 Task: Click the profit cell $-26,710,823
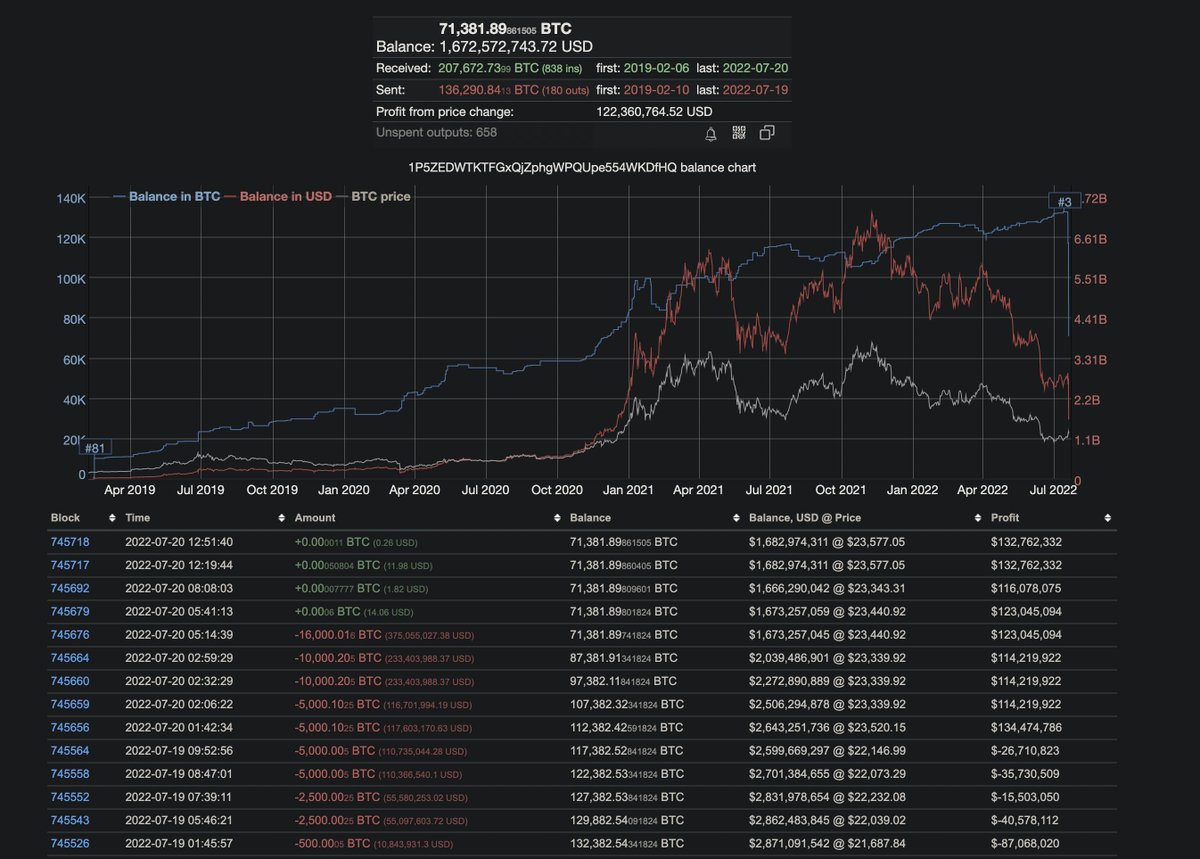coord(1026,751)
